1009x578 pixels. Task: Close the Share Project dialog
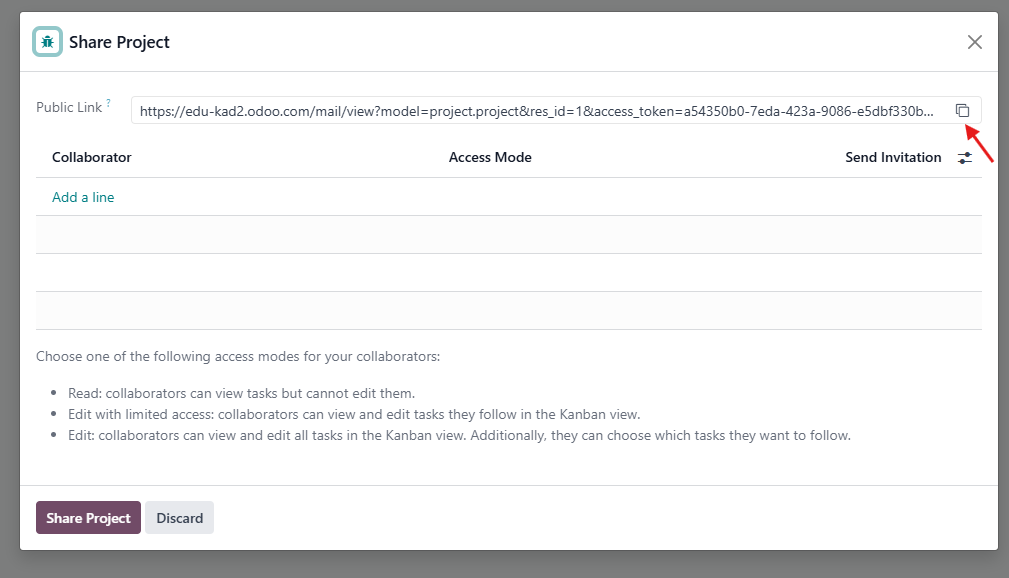point(974,42)
